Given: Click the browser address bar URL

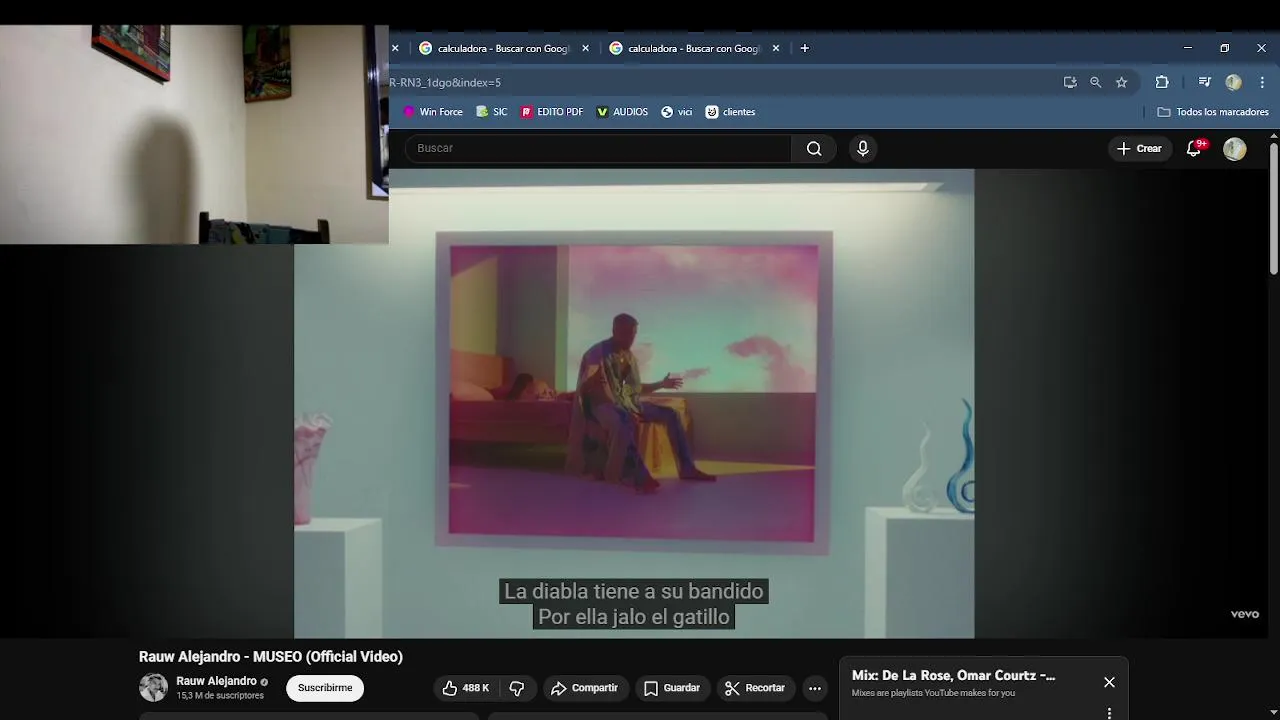Looking at the screenshot, I should point(445,82).
